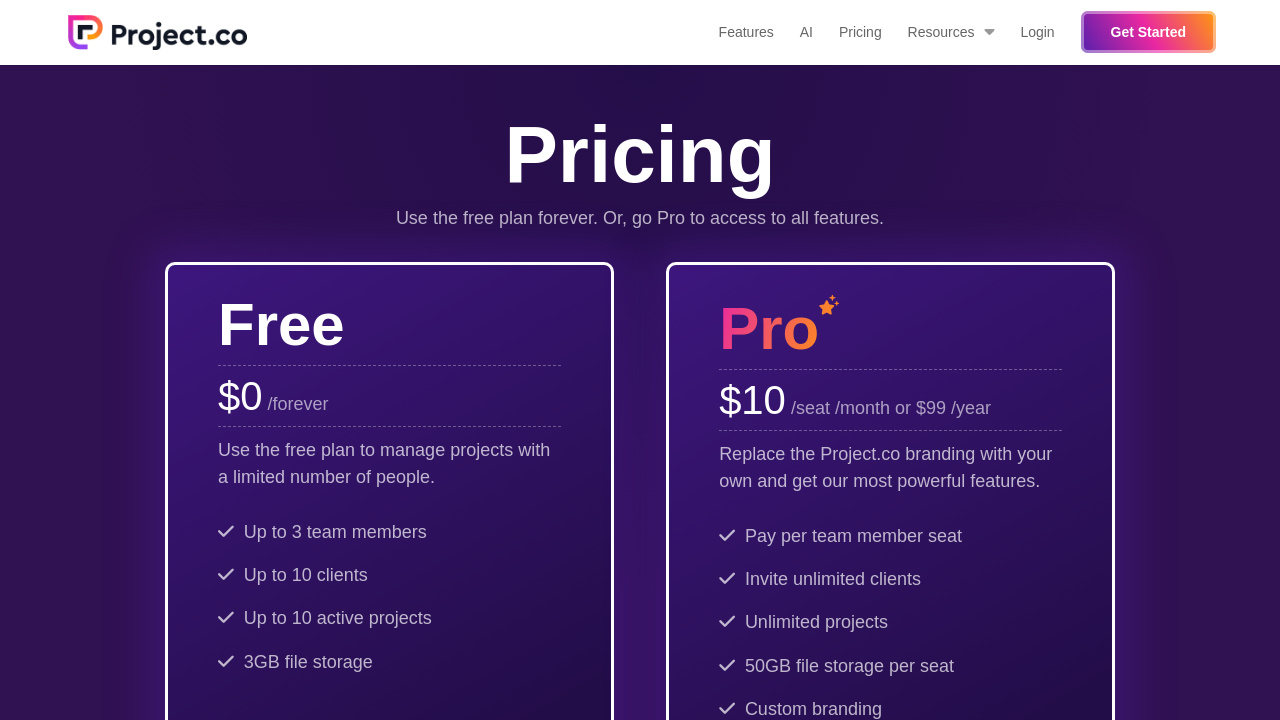Go to the AI page
This screenshot has height=720, width=1280.
coord(806,32)
